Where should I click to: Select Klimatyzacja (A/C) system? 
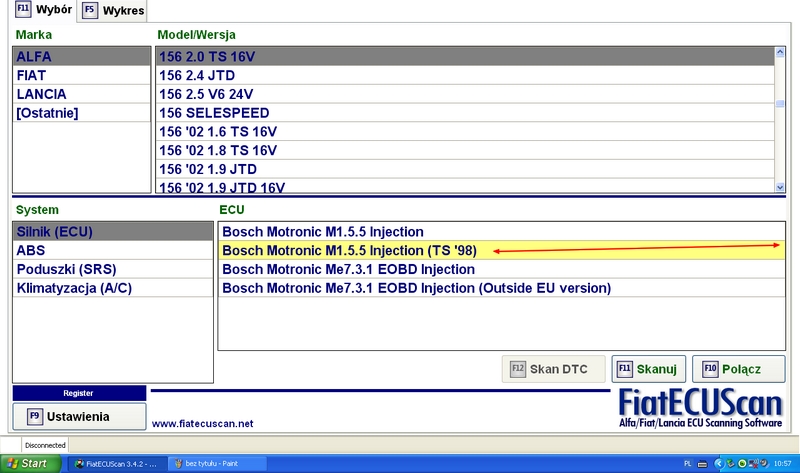point(113,288)
